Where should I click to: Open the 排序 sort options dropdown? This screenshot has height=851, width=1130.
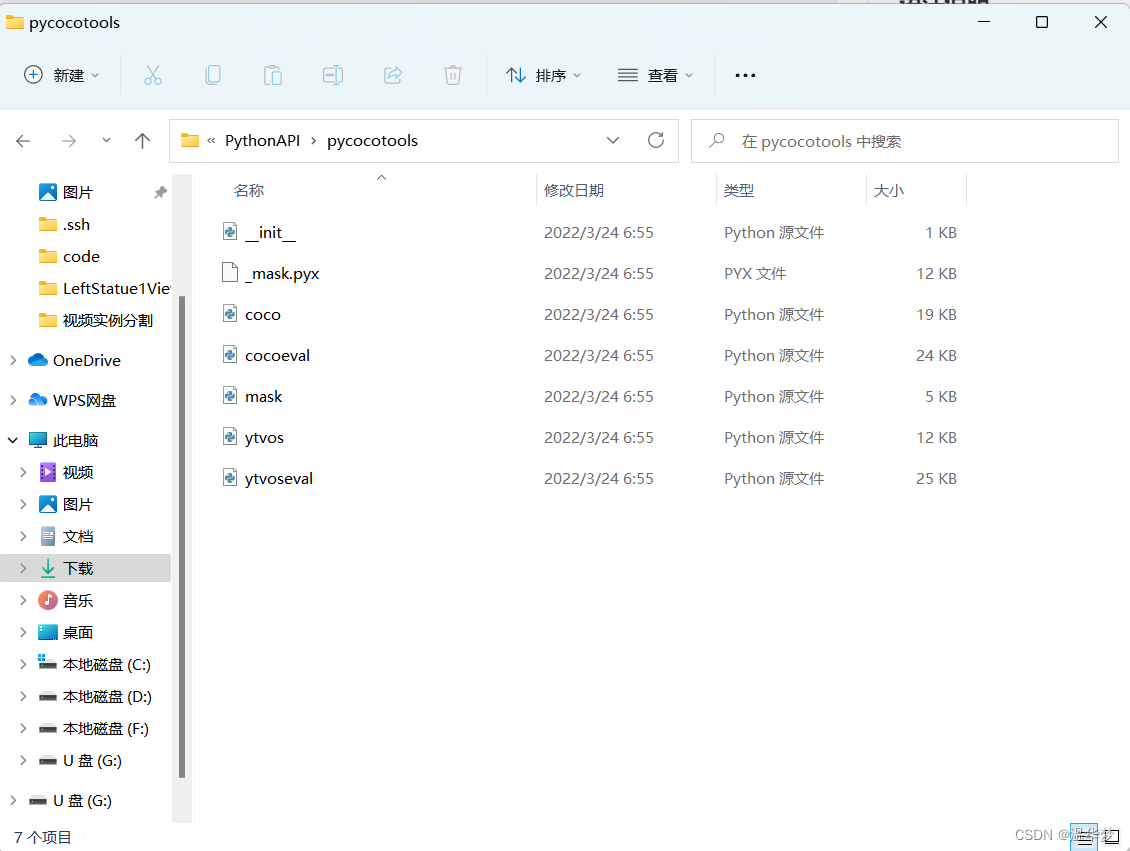[543, 75]
